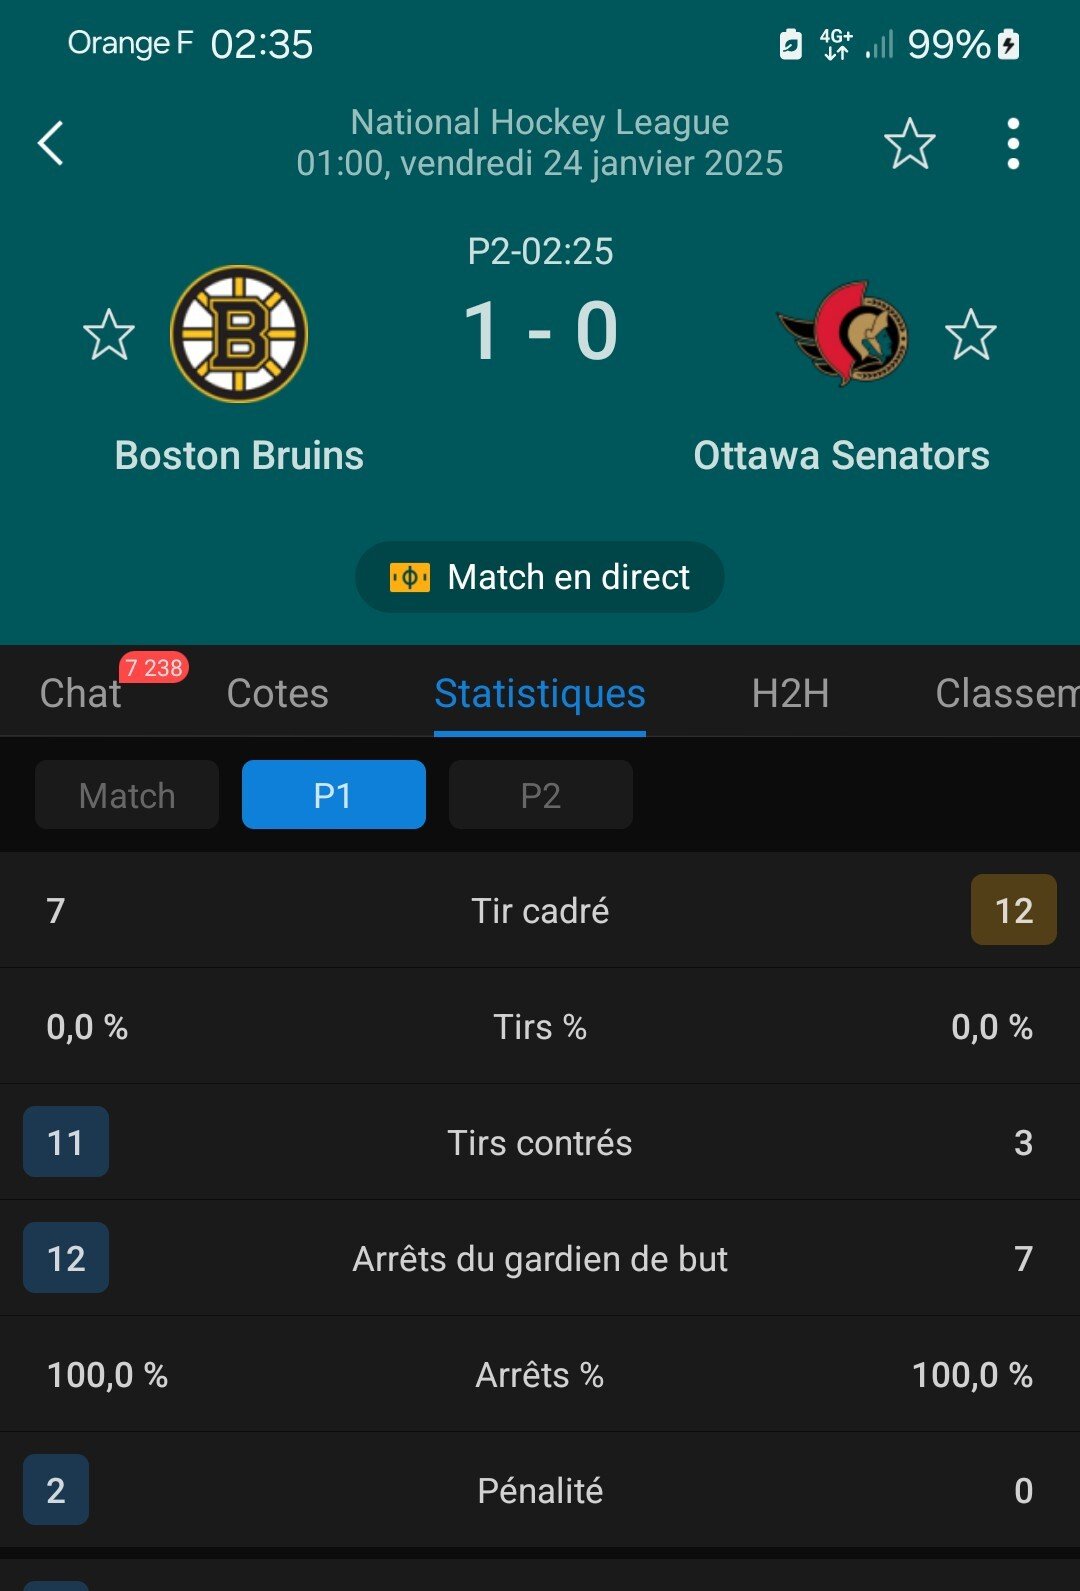
Task: Open the Classement tab
Action: click(1007, 693)
